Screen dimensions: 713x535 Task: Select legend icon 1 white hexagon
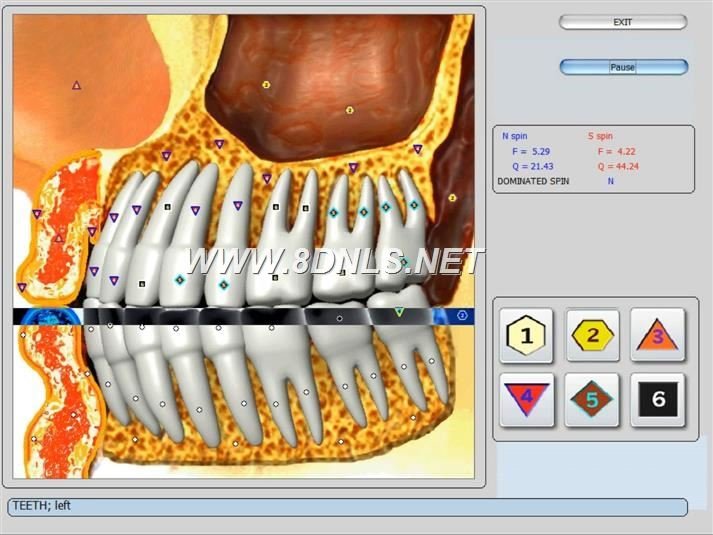527,335
